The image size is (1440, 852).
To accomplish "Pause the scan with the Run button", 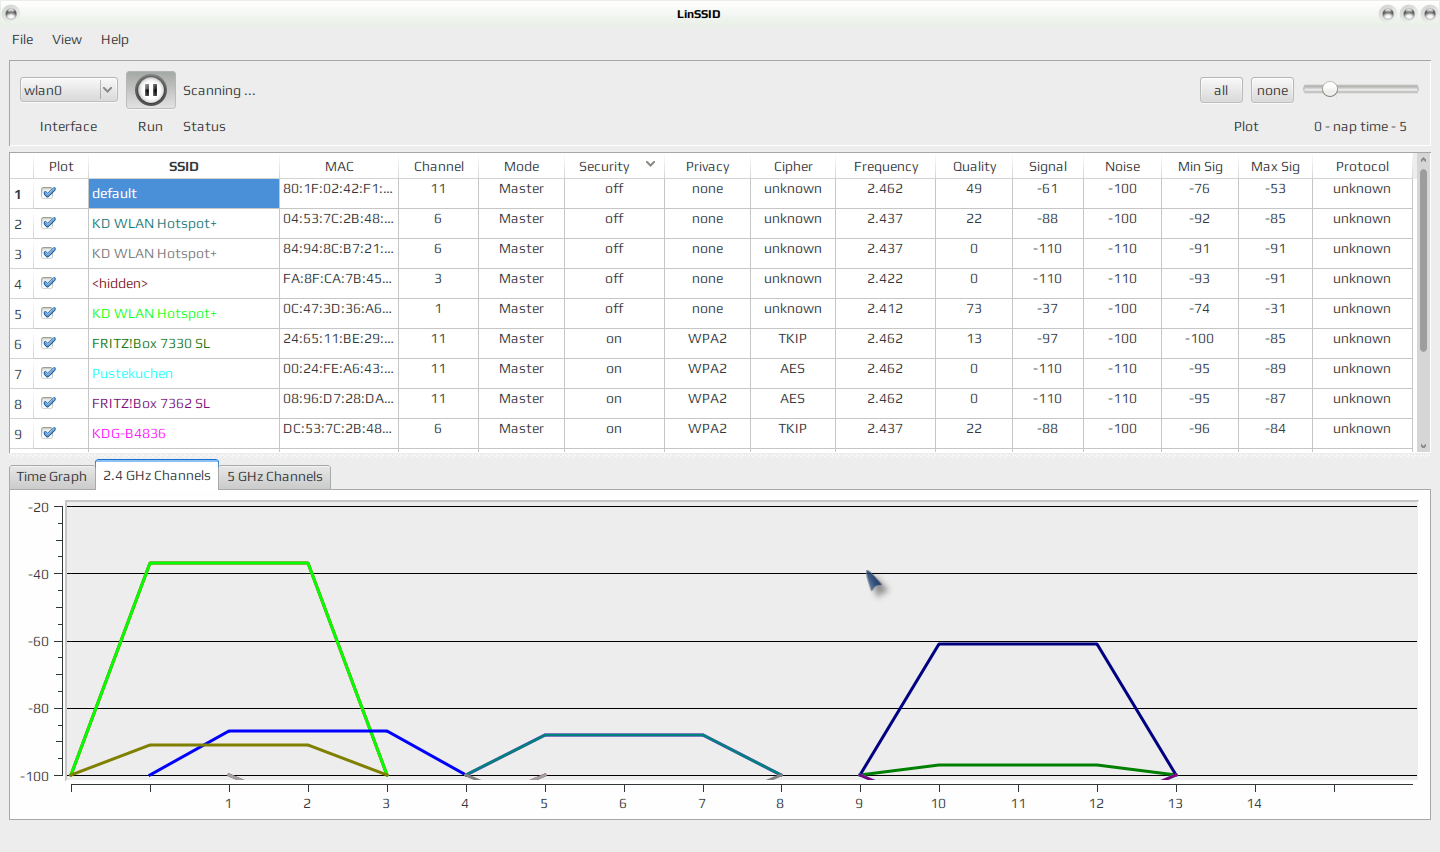I will click(151, 90).
